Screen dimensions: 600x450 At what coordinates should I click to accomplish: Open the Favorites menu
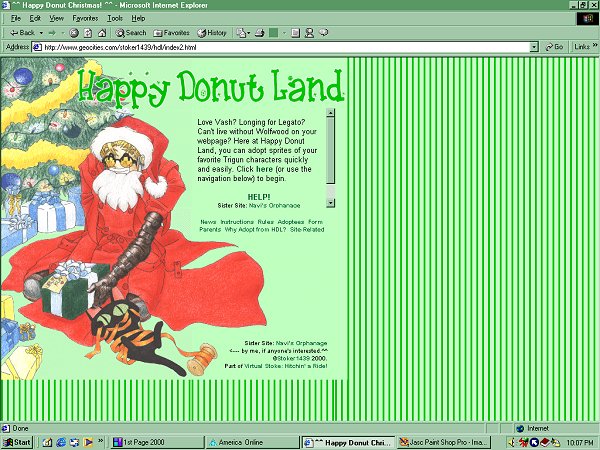(85, 18)
